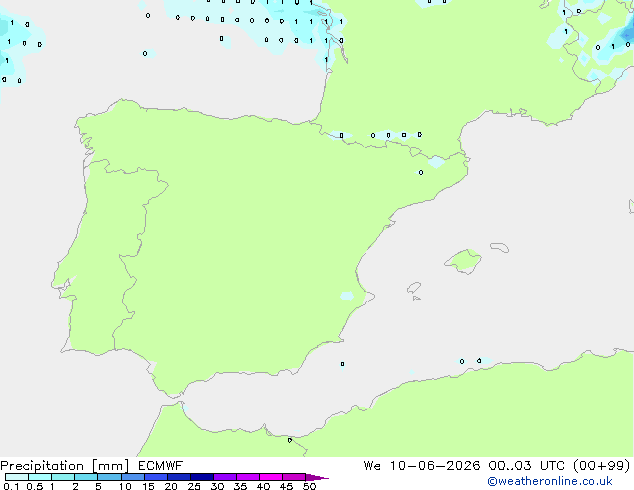634x490 pixels.
Task: Pick the 30–35 mm purple legend swatch
Action: (x=225, y=477)
